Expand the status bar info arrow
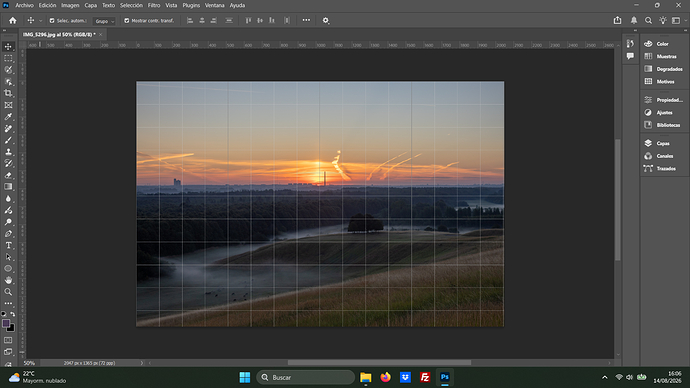The height and width of the screenshot is (388, 690). click(x=142, y=363)
